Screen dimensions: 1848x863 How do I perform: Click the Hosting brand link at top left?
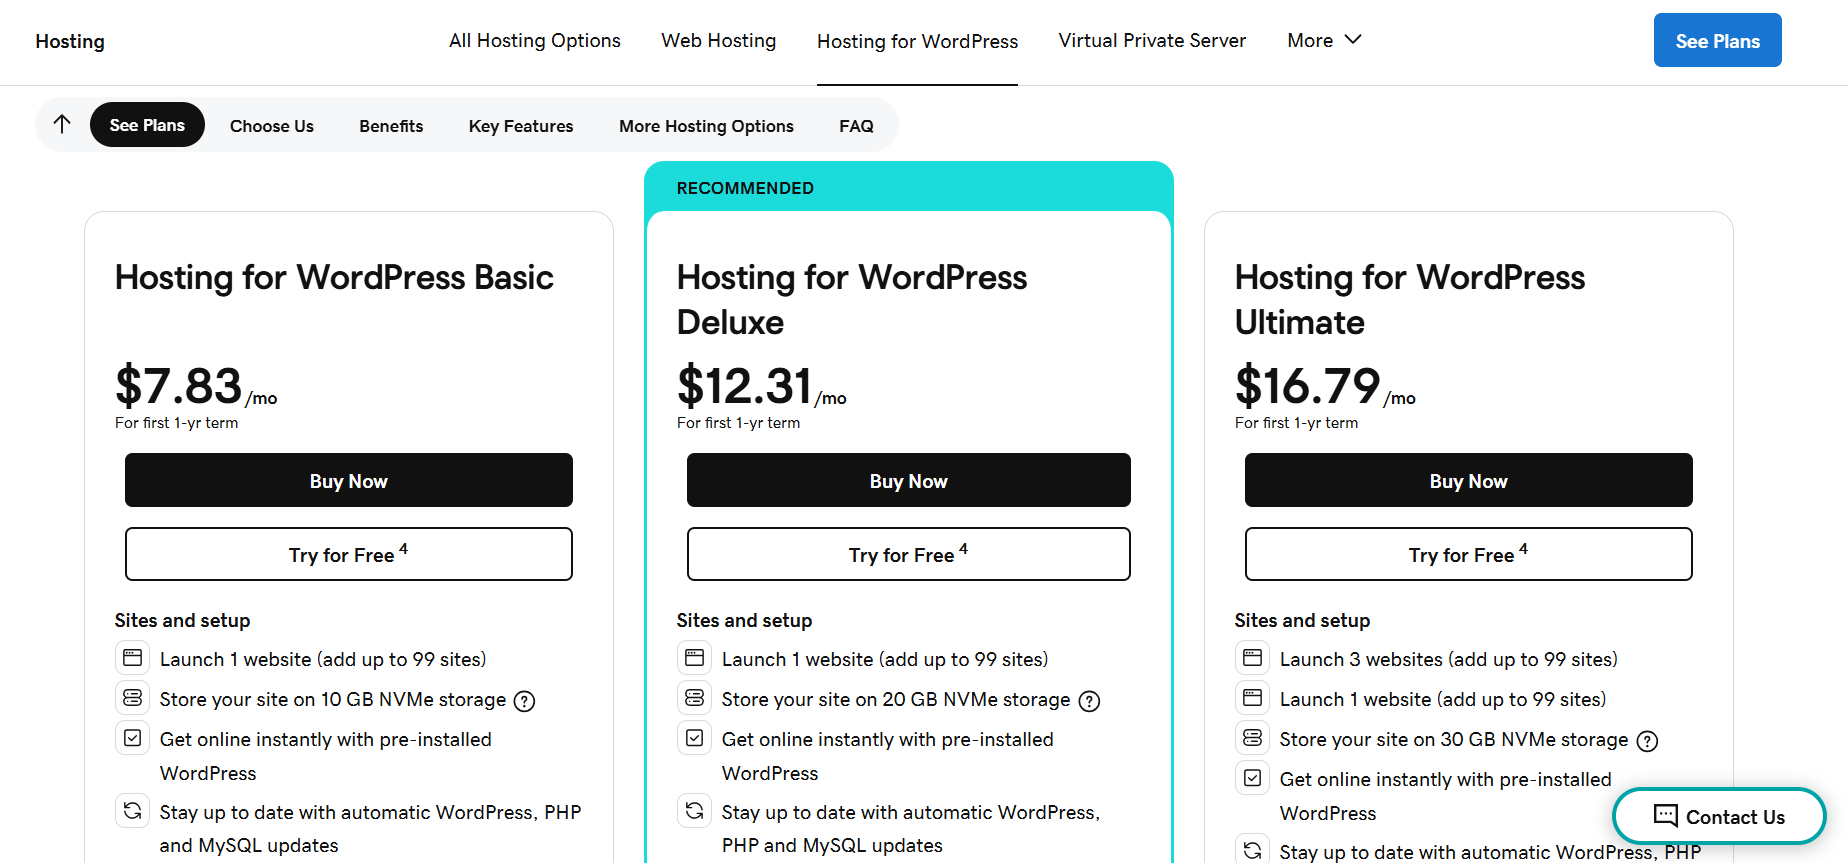[70, 41]
